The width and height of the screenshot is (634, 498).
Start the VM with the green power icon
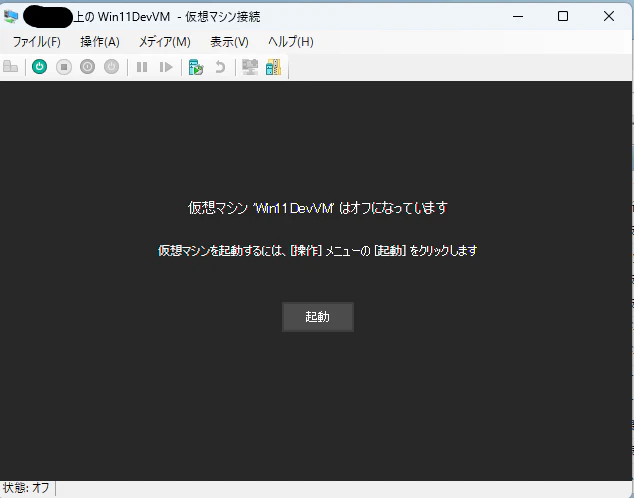[x=40, y=67]
